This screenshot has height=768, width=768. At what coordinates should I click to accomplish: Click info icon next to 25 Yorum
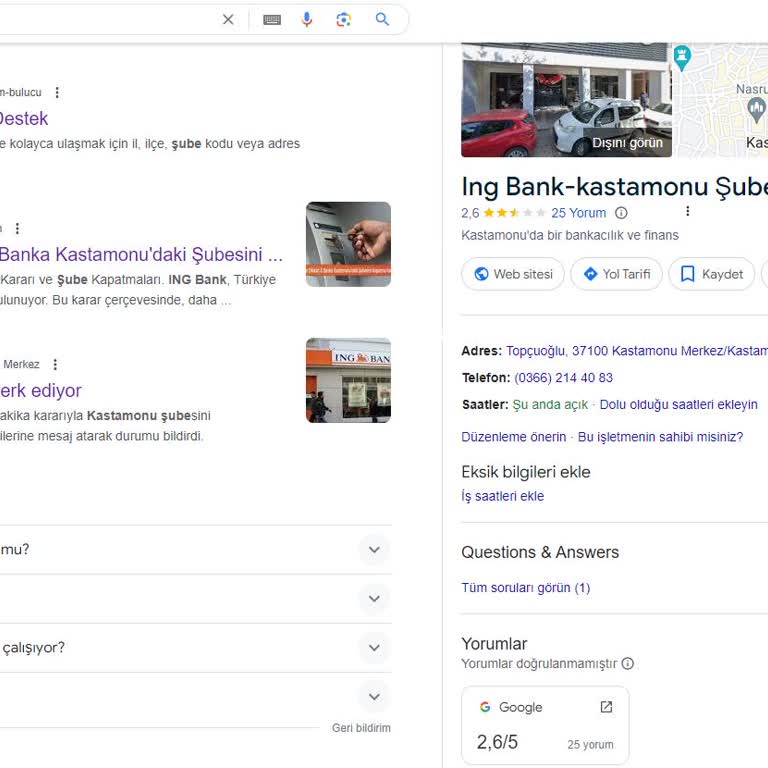[x=621, y=213]
